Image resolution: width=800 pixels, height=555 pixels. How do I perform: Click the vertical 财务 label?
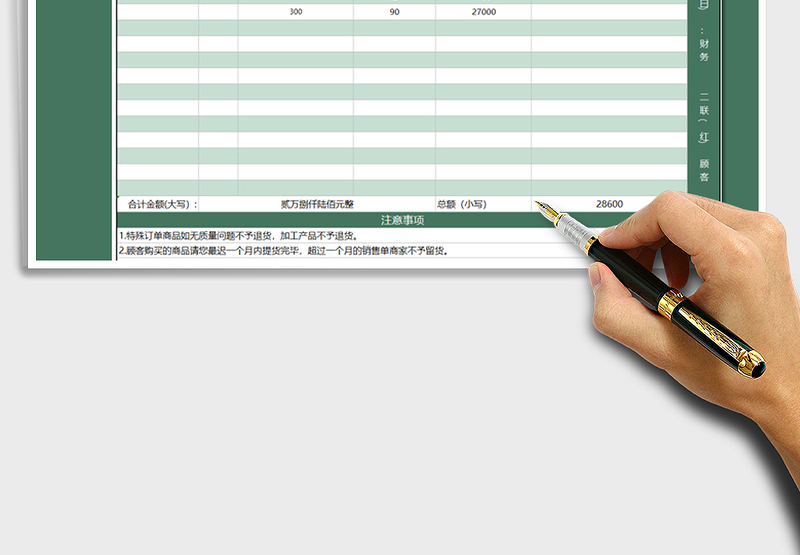coord(704,50)
